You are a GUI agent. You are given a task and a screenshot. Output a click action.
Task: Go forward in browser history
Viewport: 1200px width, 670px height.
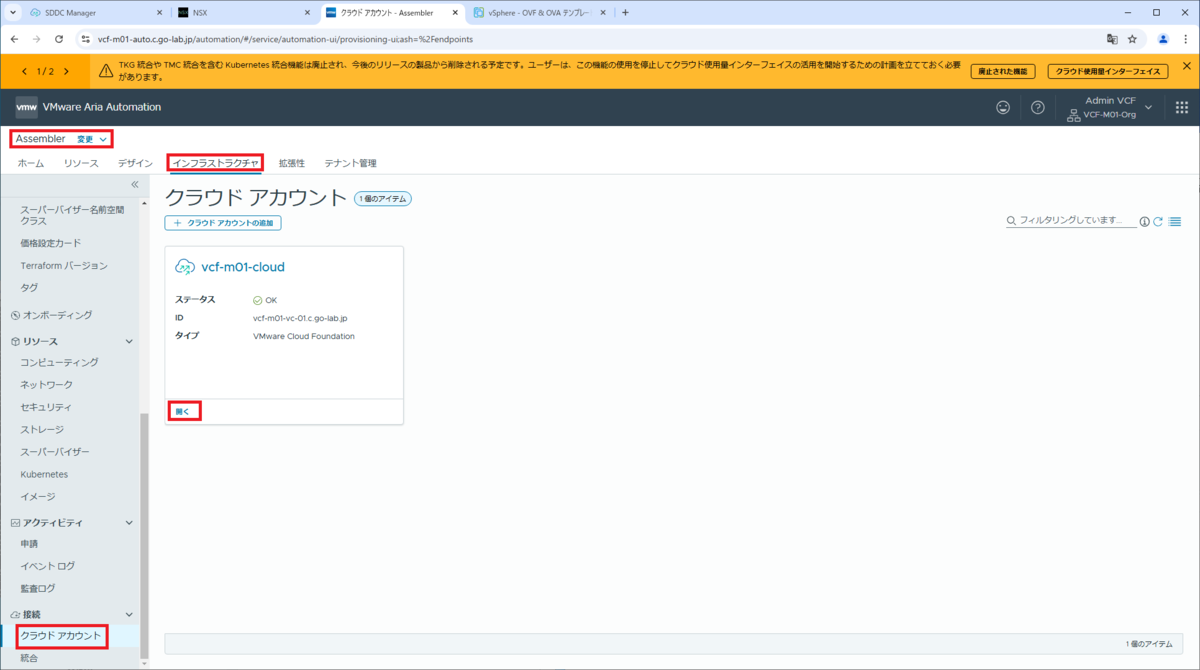[x=36, y=39]
